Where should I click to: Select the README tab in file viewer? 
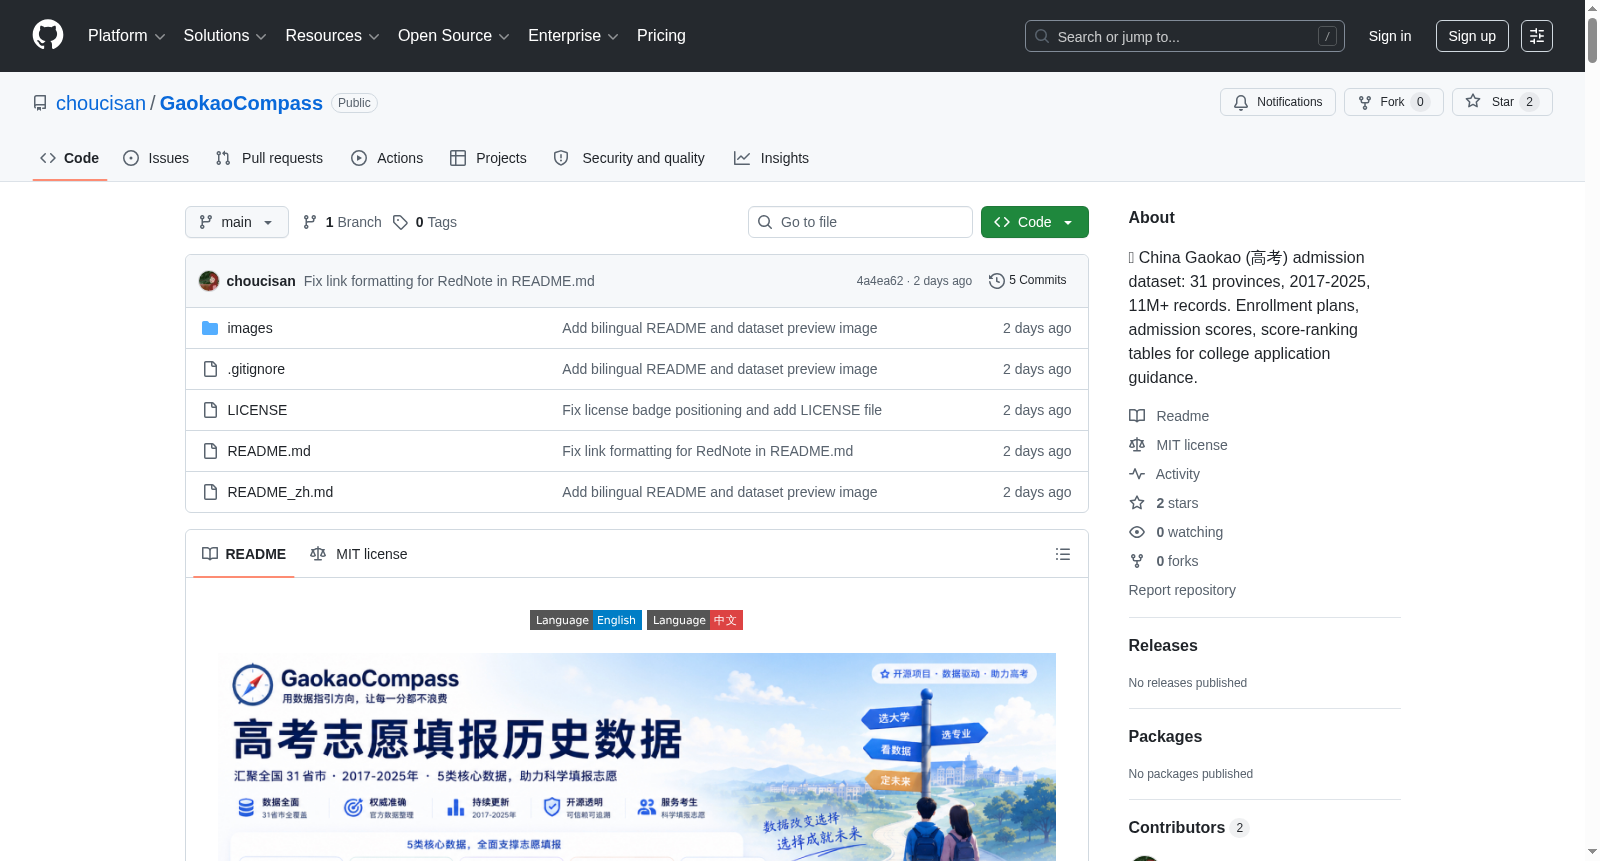pos(244,554)
